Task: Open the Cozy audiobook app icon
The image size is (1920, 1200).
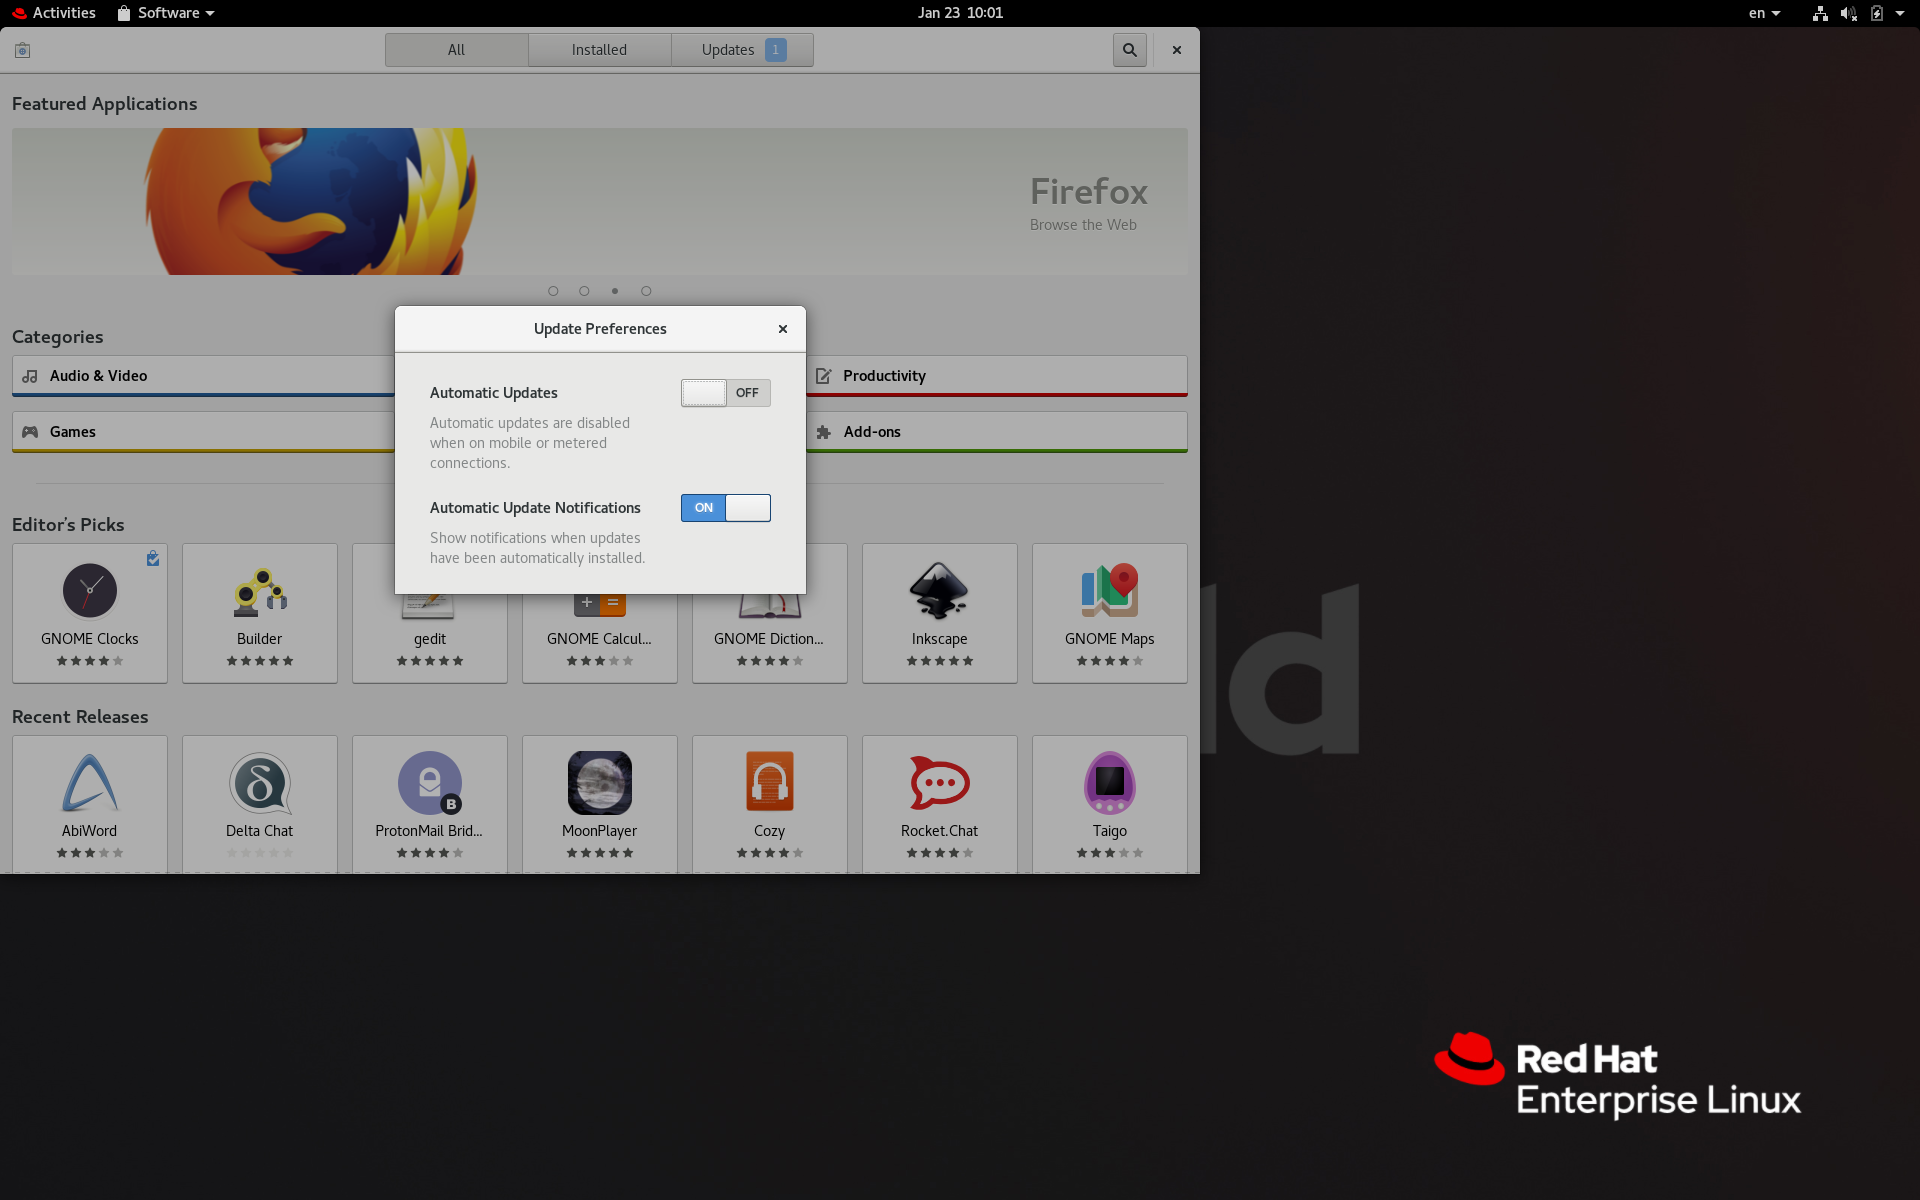Action: tap(770, 783)
